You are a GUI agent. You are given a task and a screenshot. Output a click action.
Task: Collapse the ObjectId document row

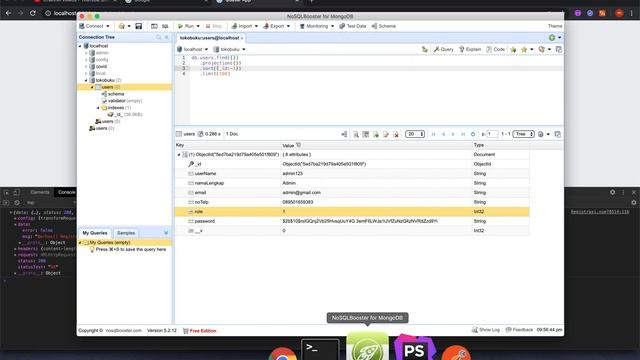pos(179,155)
